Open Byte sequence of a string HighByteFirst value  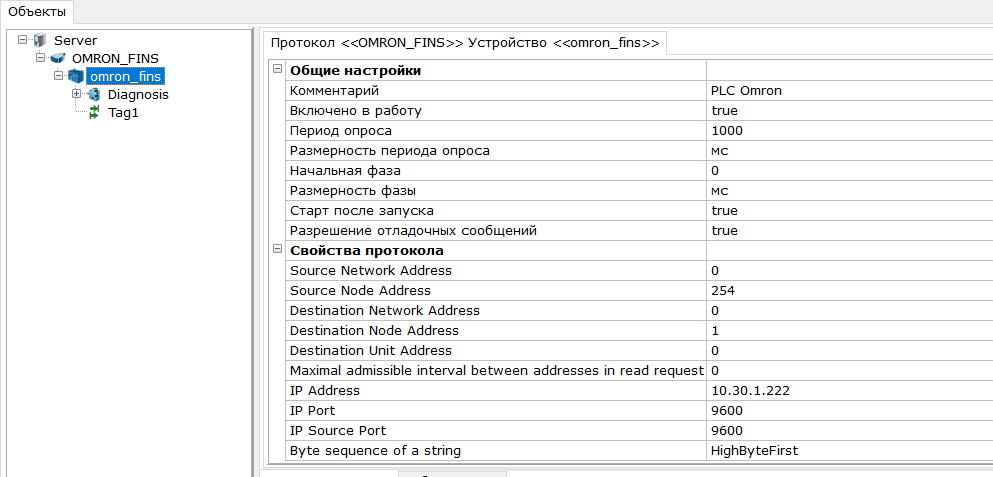click(849, 450)
